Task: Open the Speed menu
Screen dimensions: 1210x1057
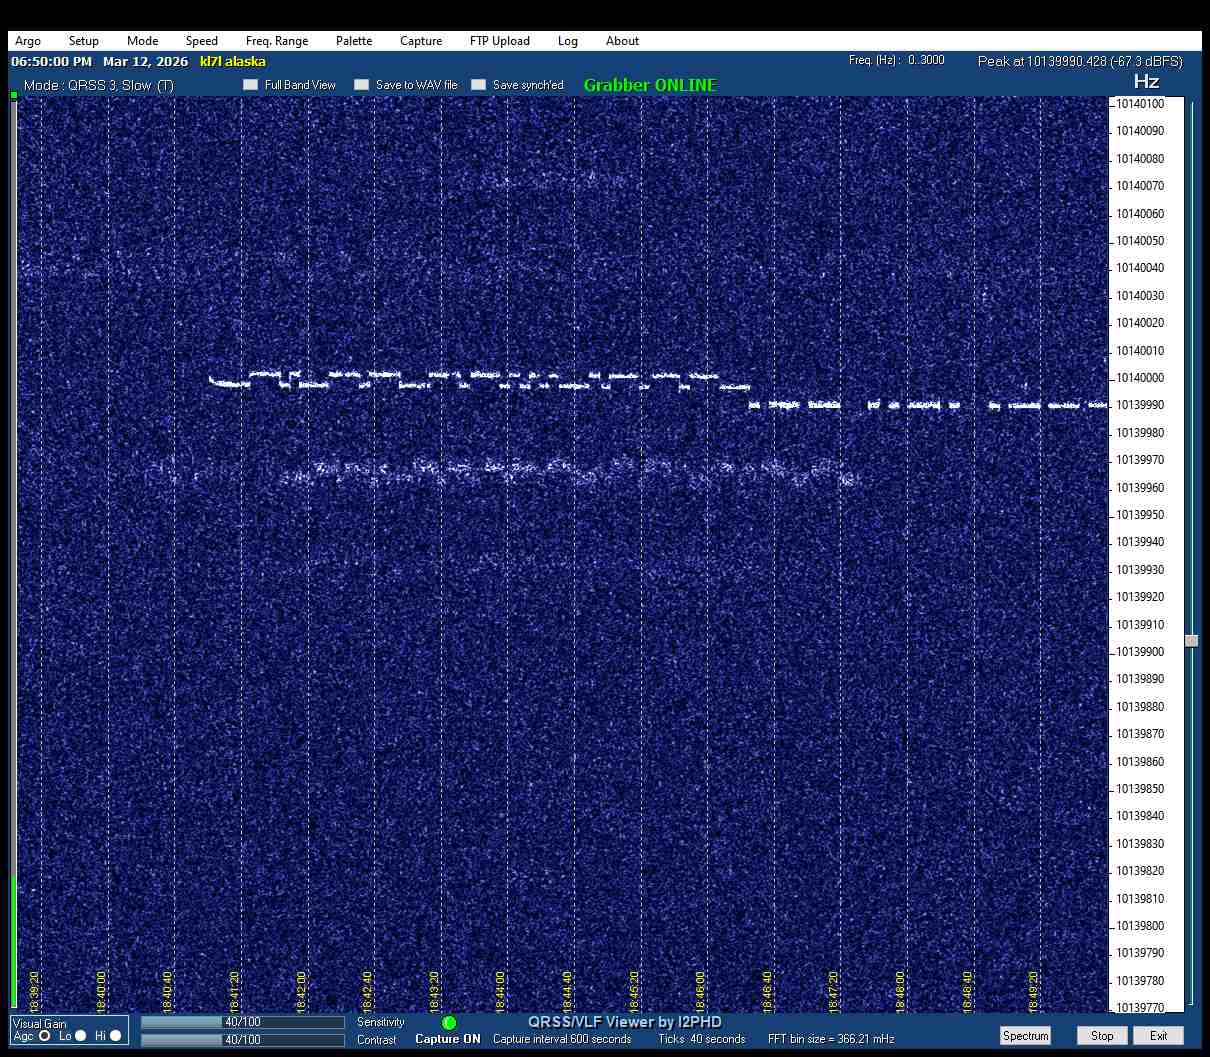Action: pos(201,41)
